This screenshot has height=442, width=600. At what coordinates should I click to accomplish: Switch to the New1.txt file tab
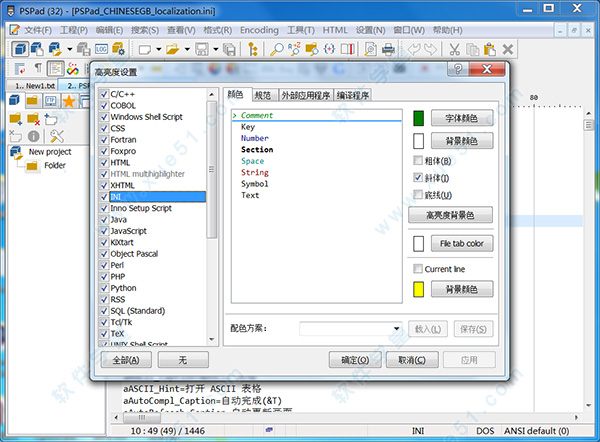[x=35, y=86]
